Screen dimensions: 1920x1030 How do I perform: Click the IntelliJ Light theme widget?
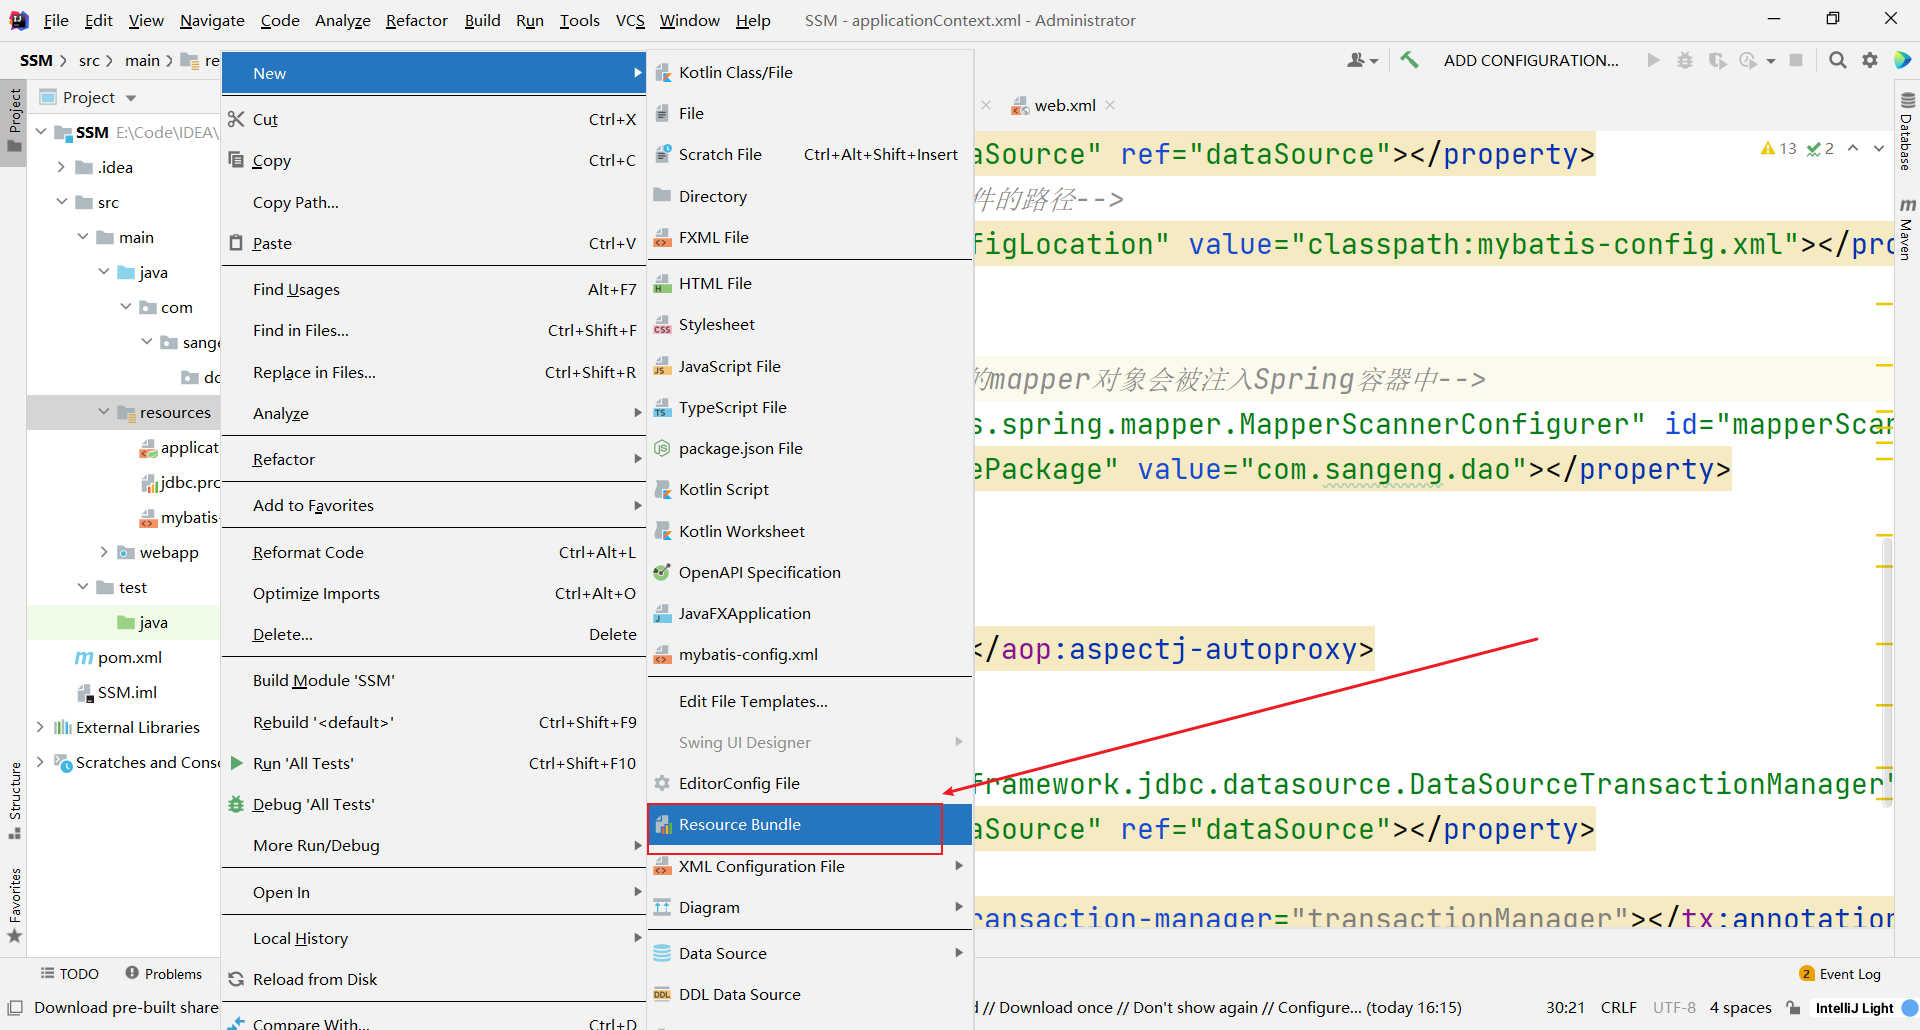click(x=1854, y=1007)
